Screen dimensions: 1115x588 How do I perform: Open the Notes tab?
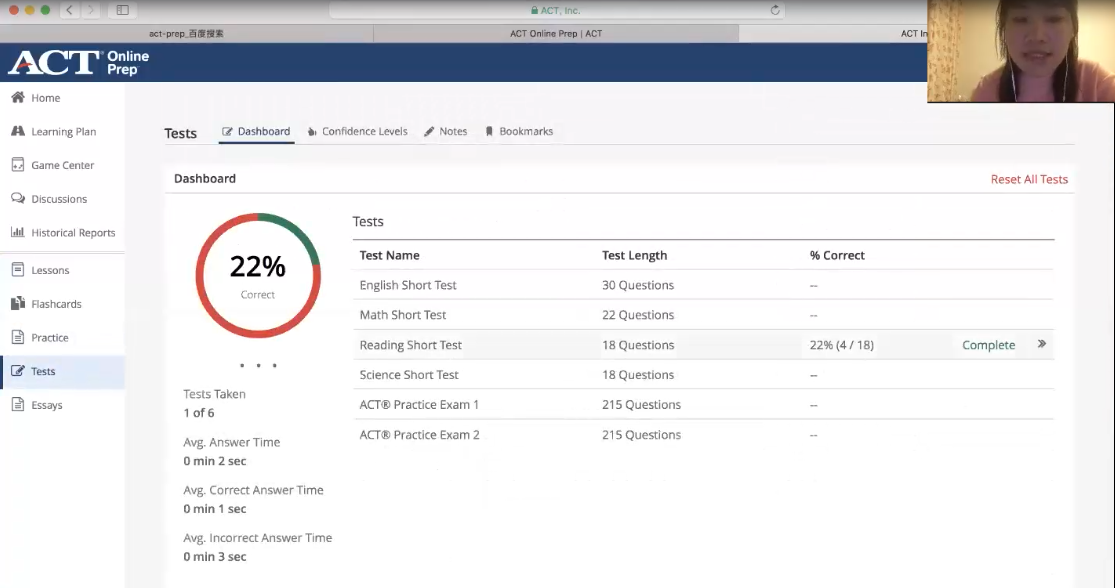click(445, 132)
